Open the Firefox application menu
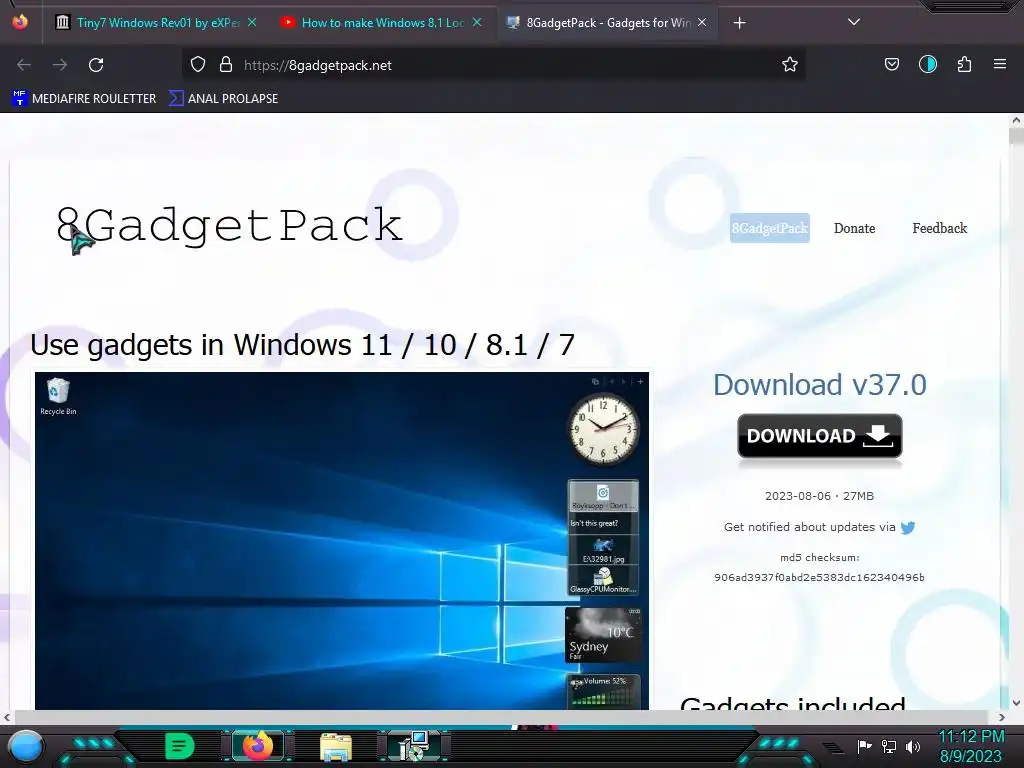The image size is (1024, 768). [x=1000, y=65]
